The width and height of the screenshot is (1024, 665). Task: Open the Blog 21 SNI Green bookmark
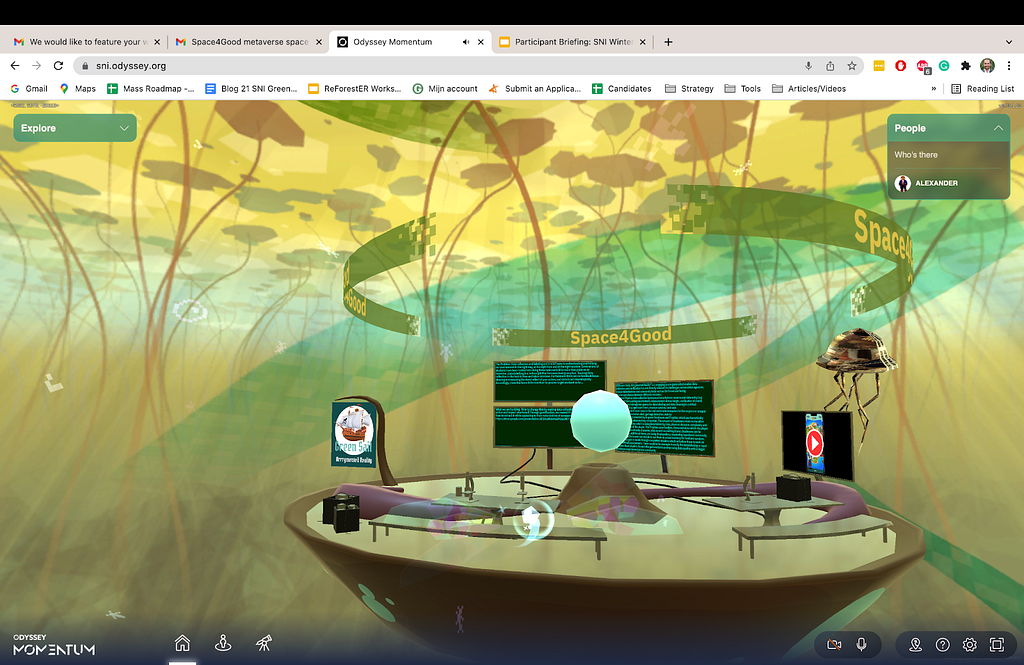[251, 88]
